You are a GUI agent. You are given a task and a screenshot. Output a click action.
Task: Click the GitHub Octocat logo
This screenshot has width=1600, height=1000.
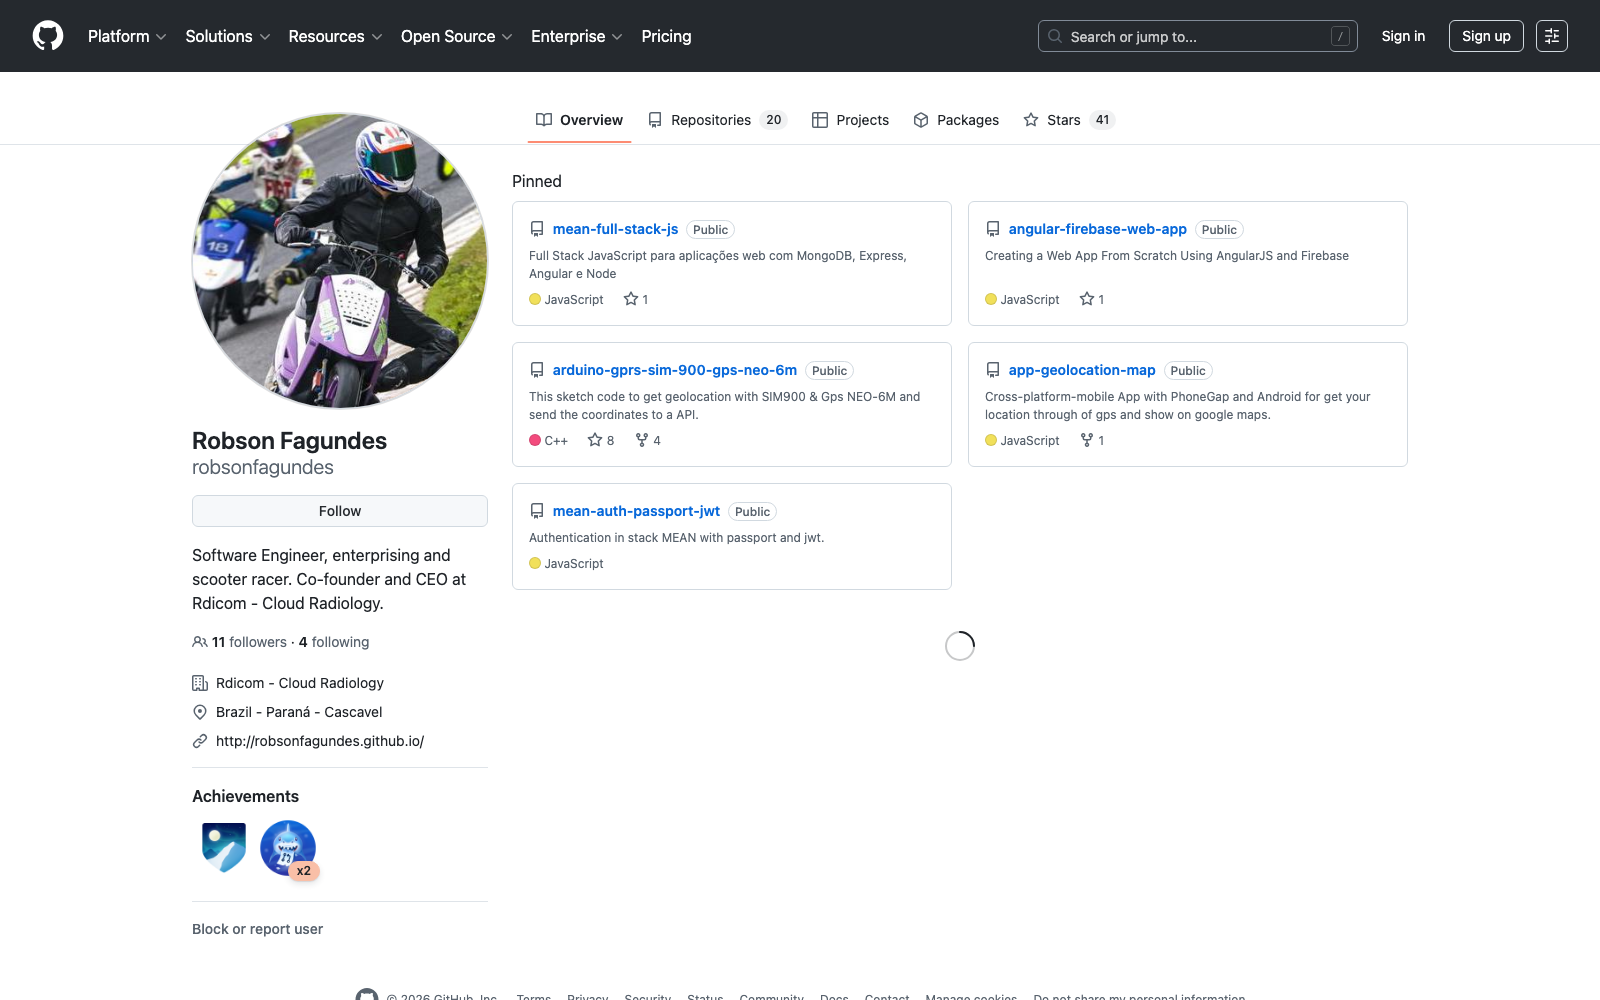tap(48, 36)
